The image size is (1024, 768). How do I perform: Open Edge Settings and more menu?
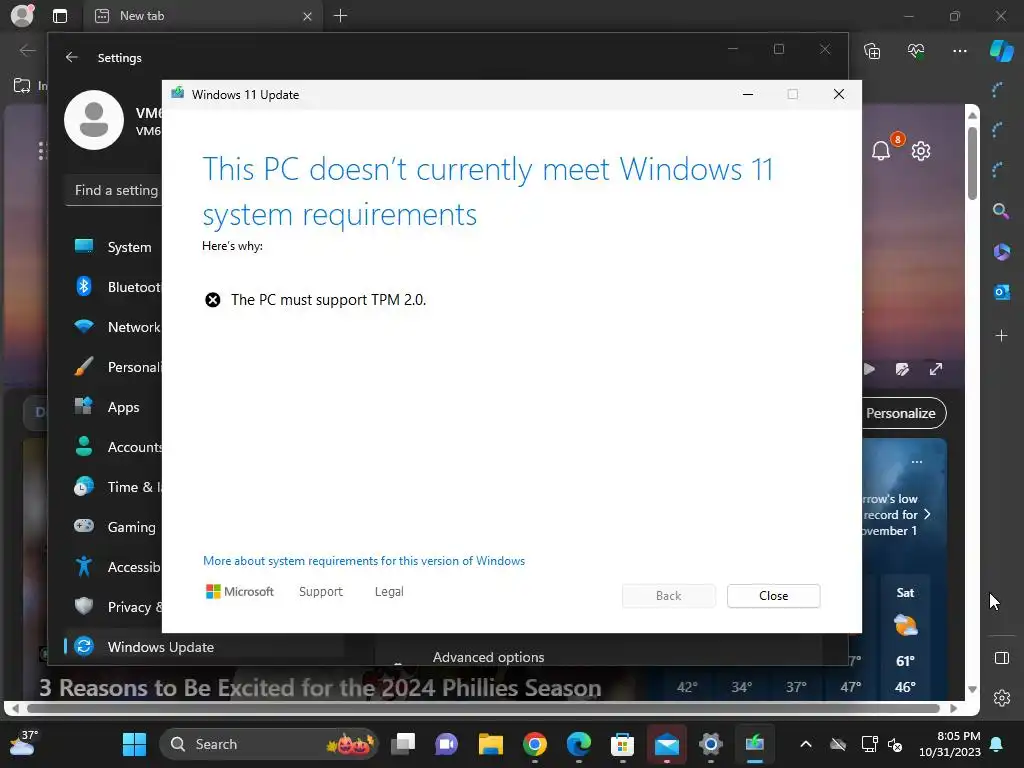(x=959, y=51)
